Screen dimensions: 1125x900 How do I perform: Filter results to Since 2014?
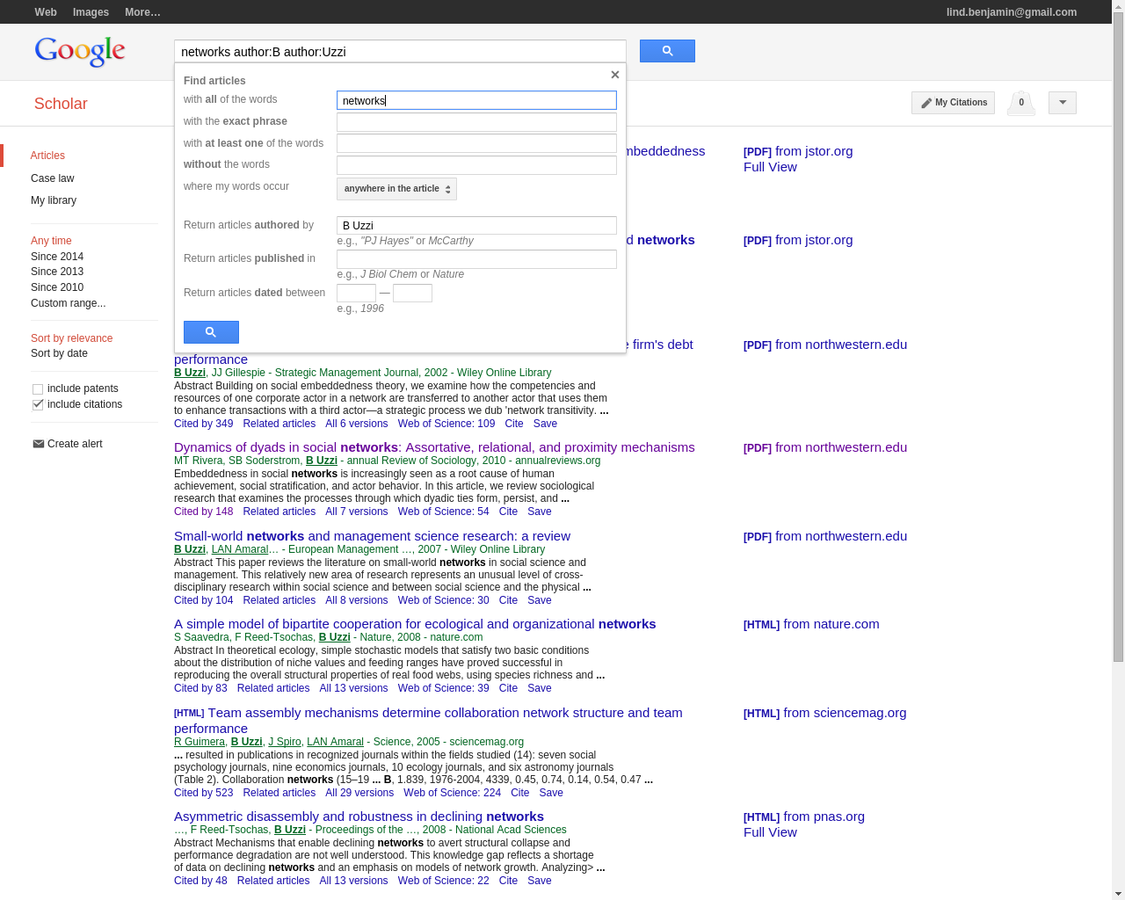(x=57, y=256)
